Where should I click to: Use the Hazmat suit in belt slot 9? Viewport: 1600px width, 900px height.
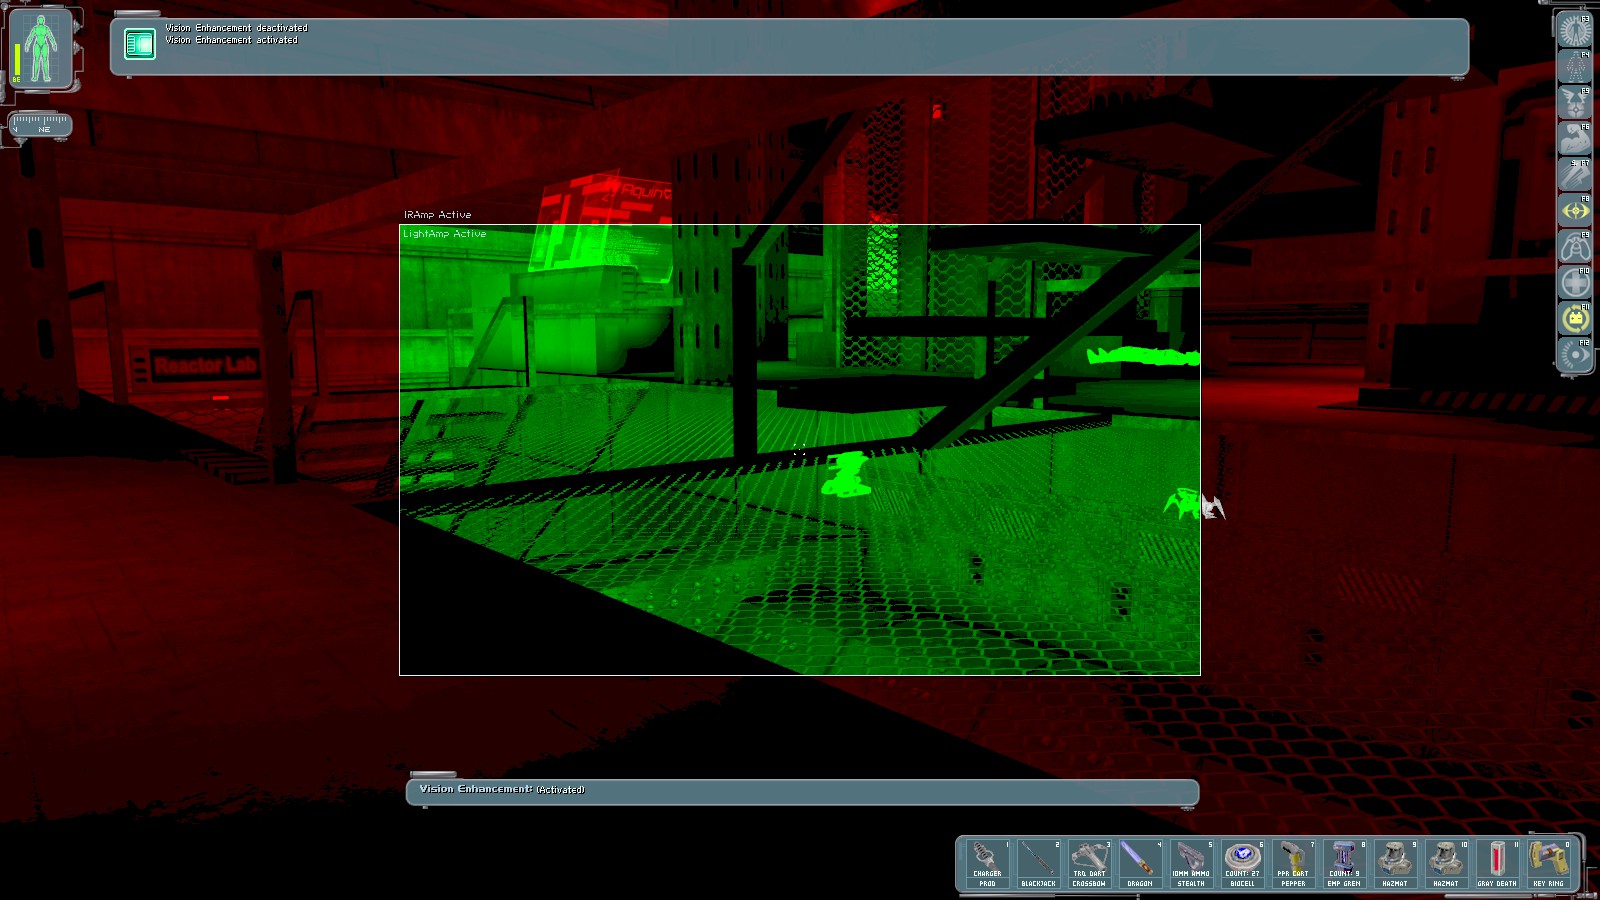[x=1396, y=864]
